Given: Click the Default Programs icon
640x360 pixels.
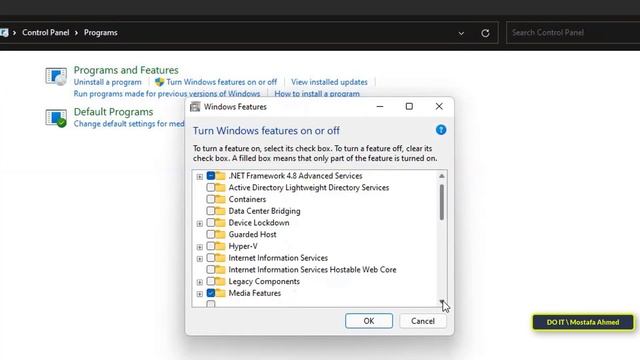Looking at the screenshot, I should coord(56,118).
